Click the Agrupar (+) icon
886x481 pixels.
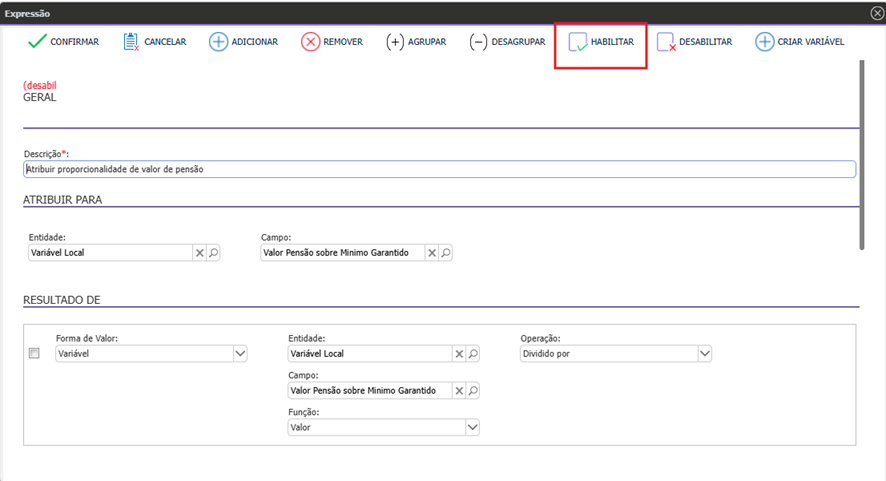pos(396,42)
